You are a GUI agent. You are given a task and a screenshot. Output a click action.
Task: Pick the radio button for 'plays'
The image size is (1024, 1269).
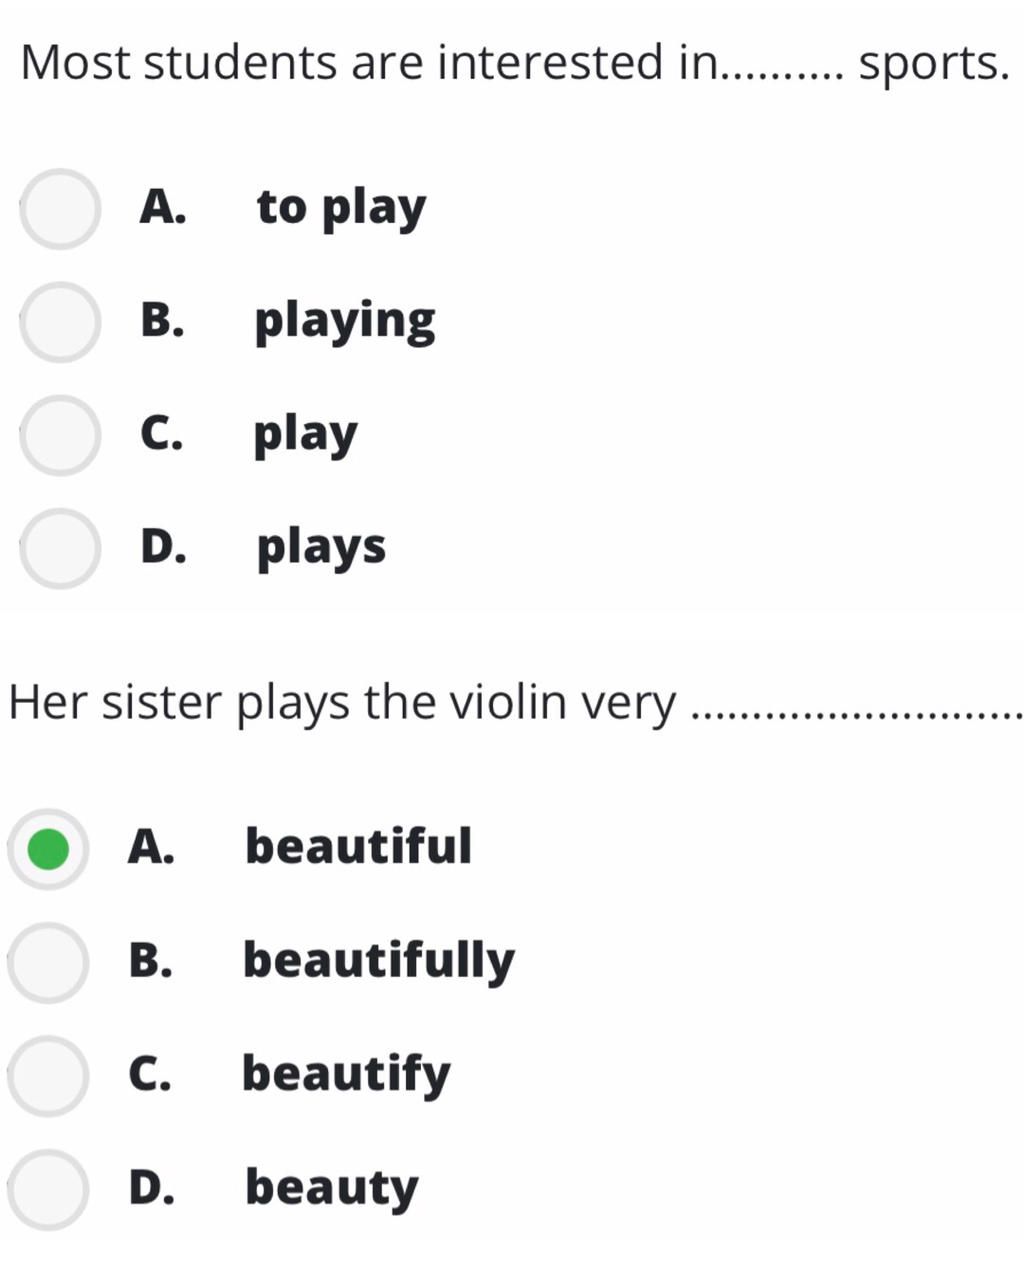[60, 547]
